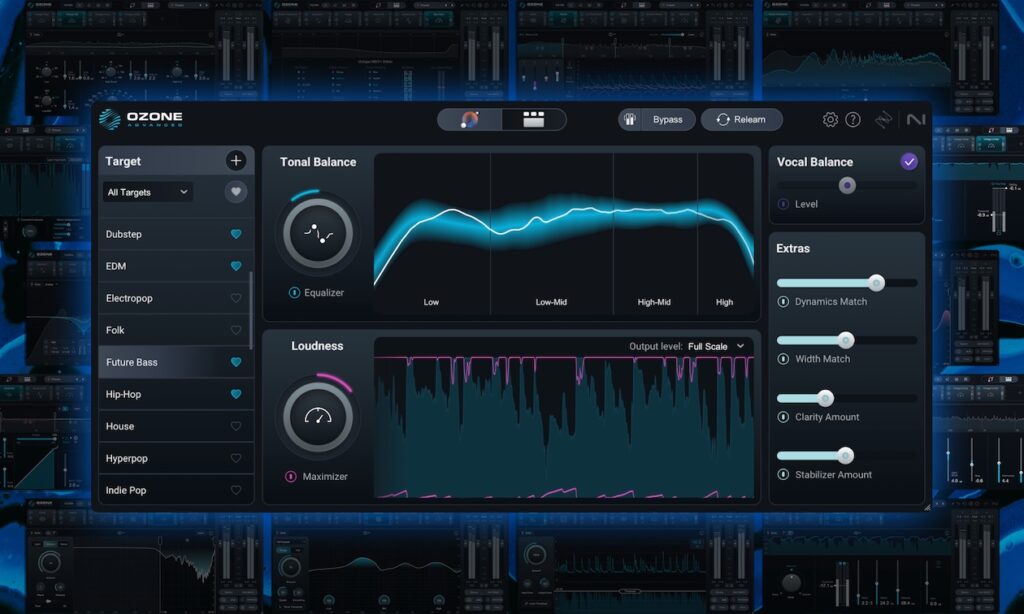Click the loudness waveform display

click(x=564, y=427)
